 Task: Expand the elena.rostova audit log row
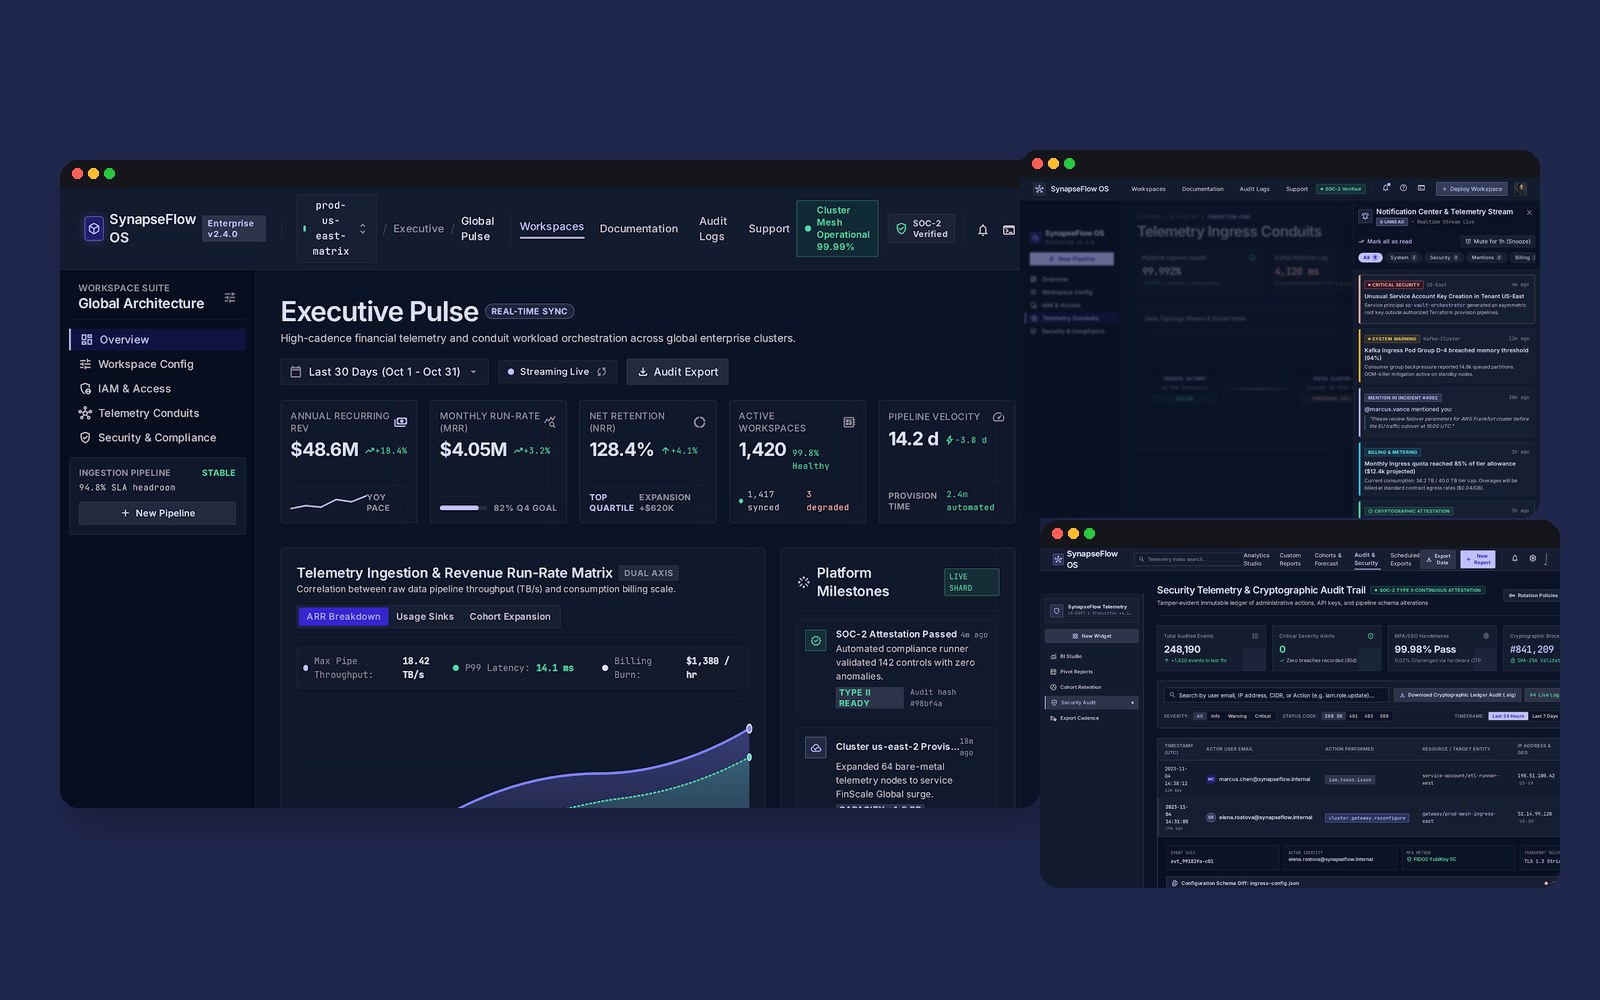1360,817
